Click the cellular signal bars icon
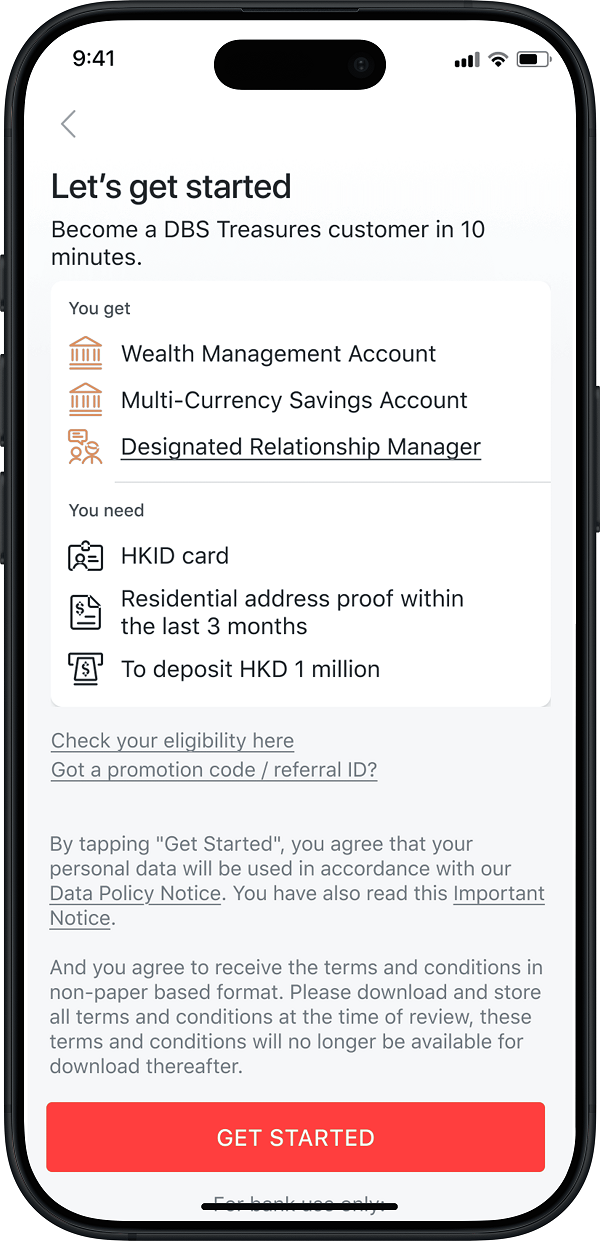This screenshot has height=1241, width=600. pyautogui.click(x=467, y=60)
